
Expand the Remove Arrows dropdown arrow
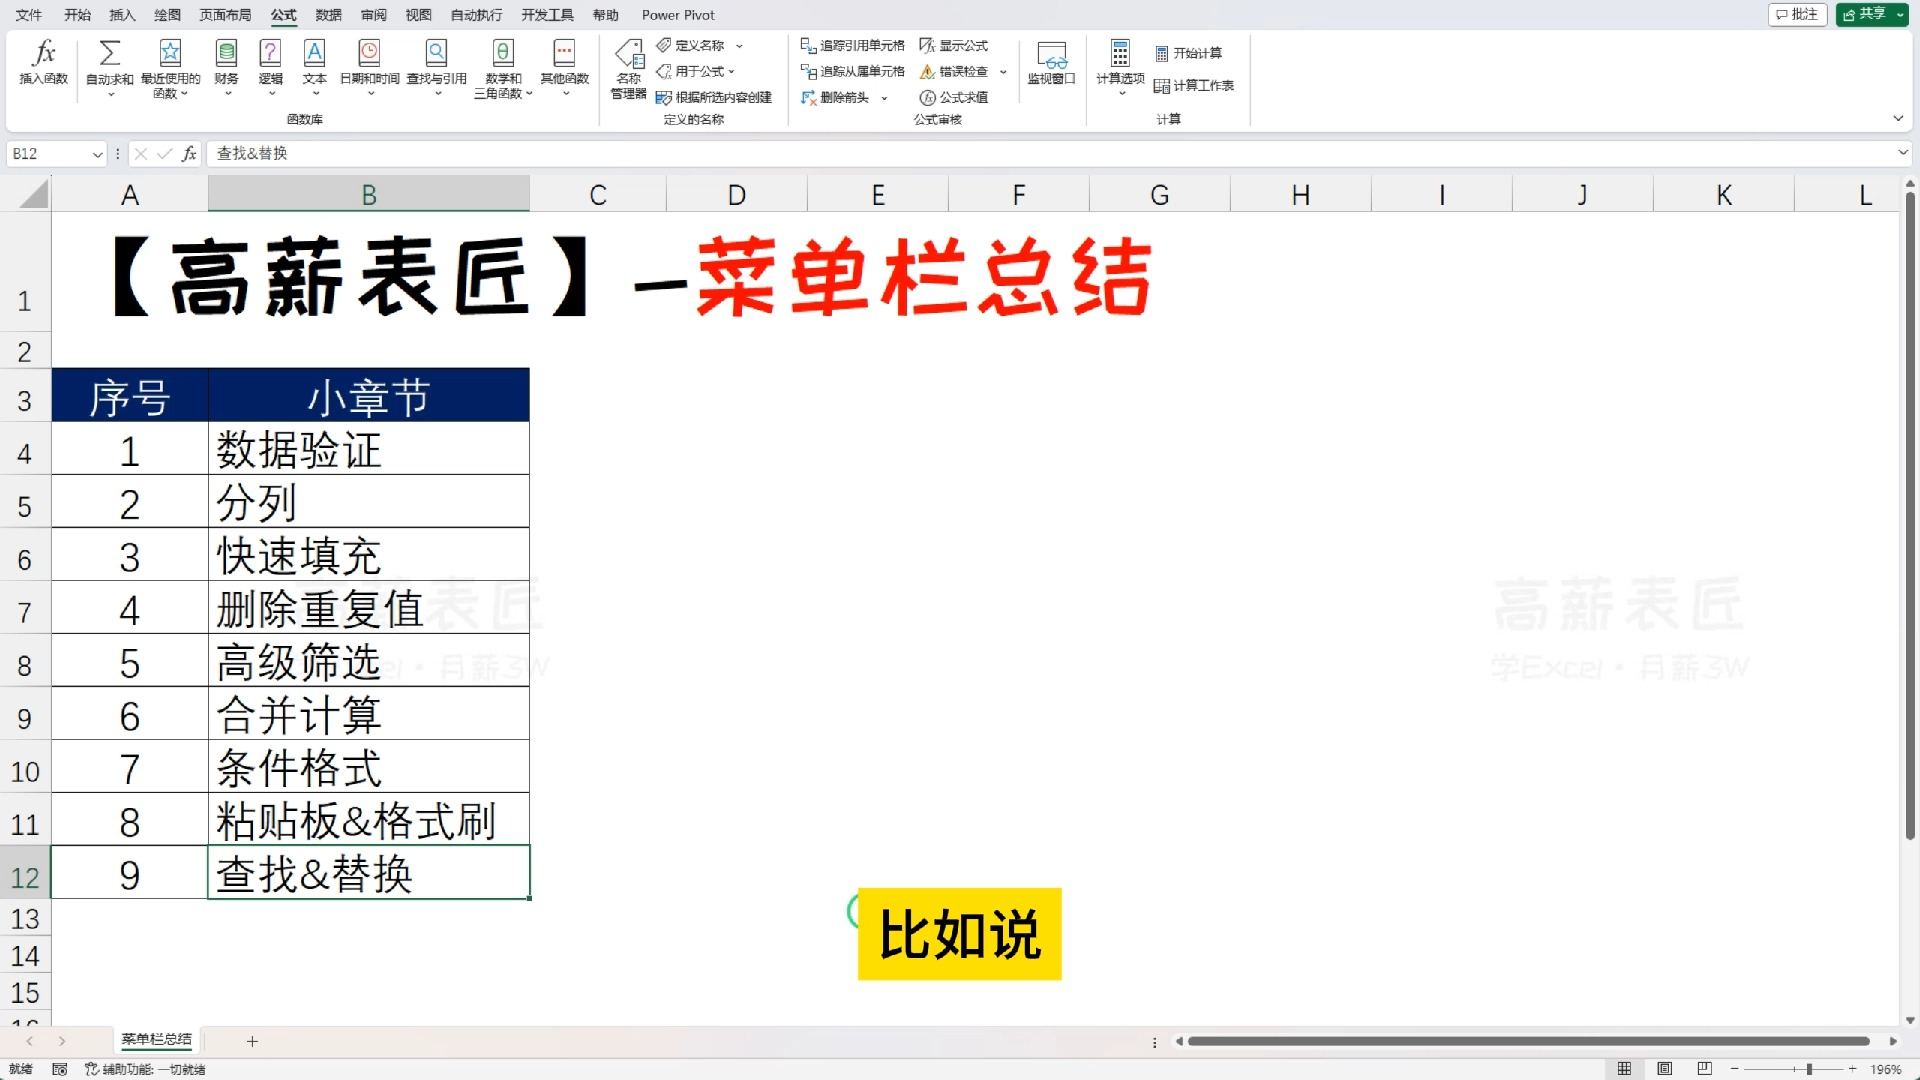[884, 98]
